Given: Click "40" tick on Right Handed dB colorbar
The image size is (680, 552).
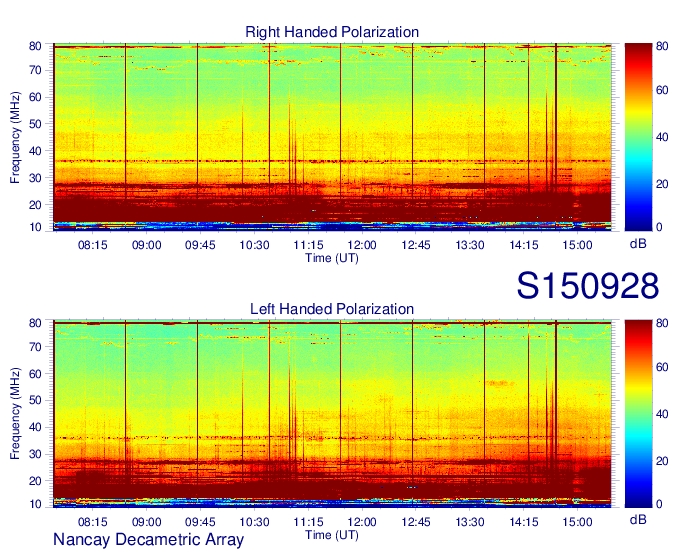Looking at the screenshot, I should 662,137.
